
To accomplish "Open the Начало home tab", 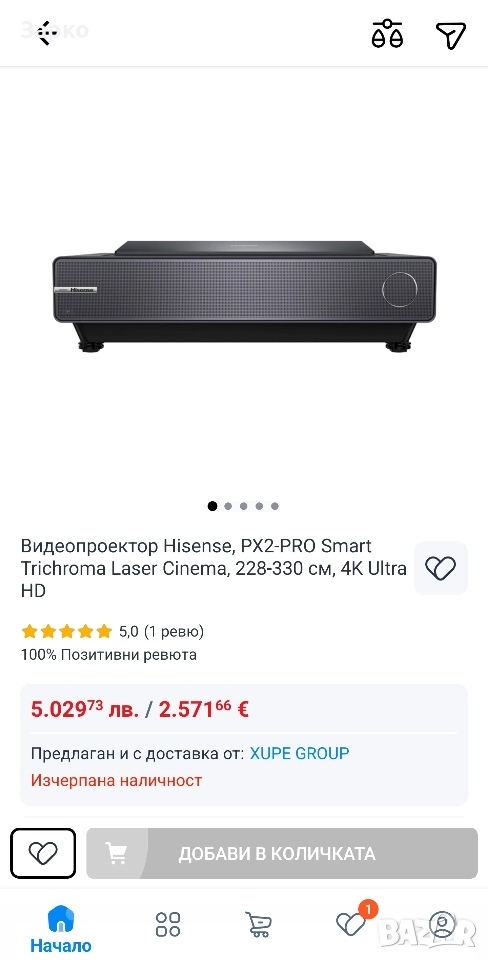I will pyautogui.click(x=61, y=928).
